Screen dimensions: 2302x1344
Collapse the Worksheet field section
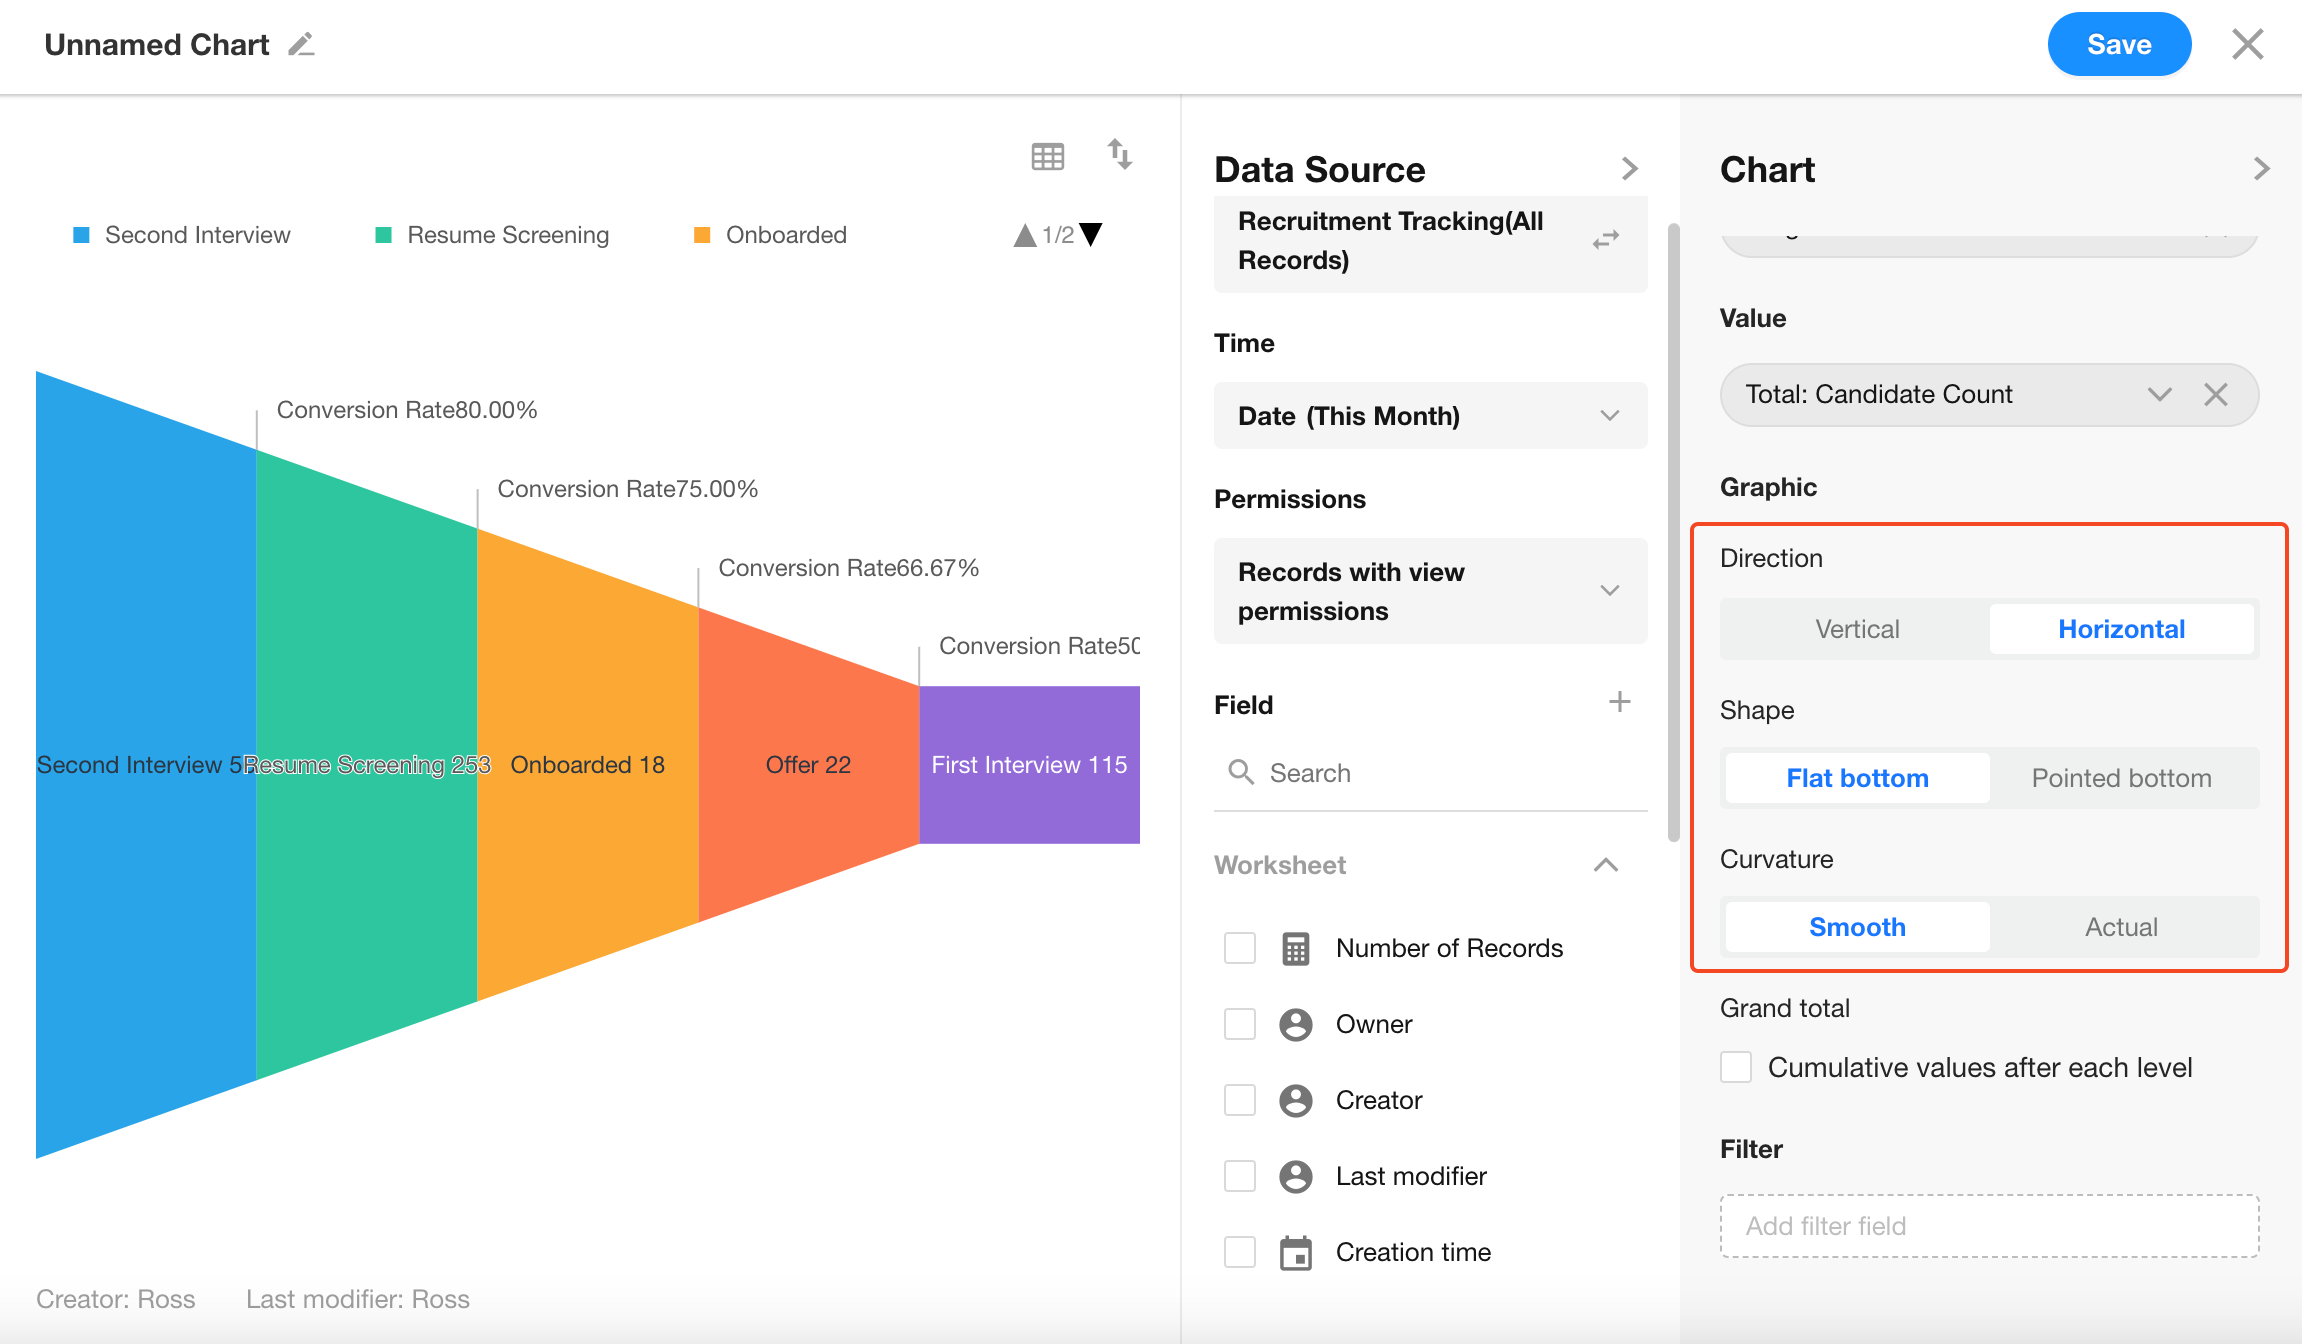pyautogui.click(x=1605, y=865)
